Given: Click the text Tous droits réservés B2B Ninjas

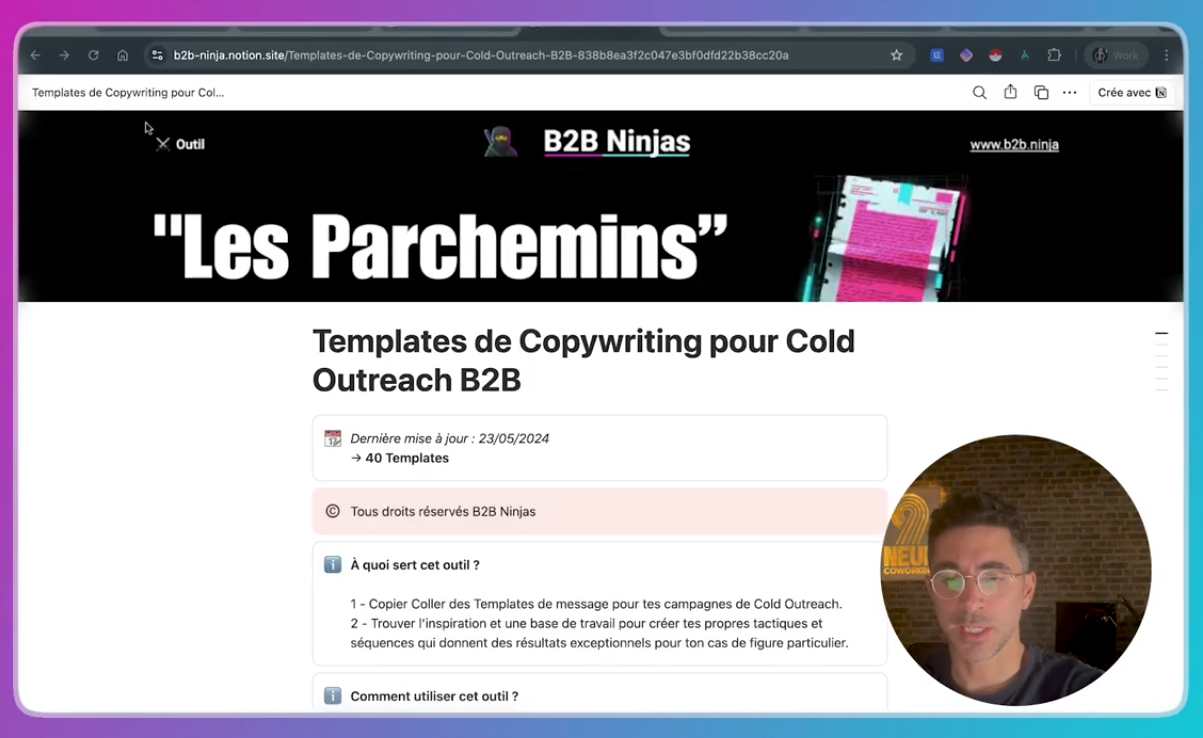Looking at the screenshot, I should pos(443,512).
